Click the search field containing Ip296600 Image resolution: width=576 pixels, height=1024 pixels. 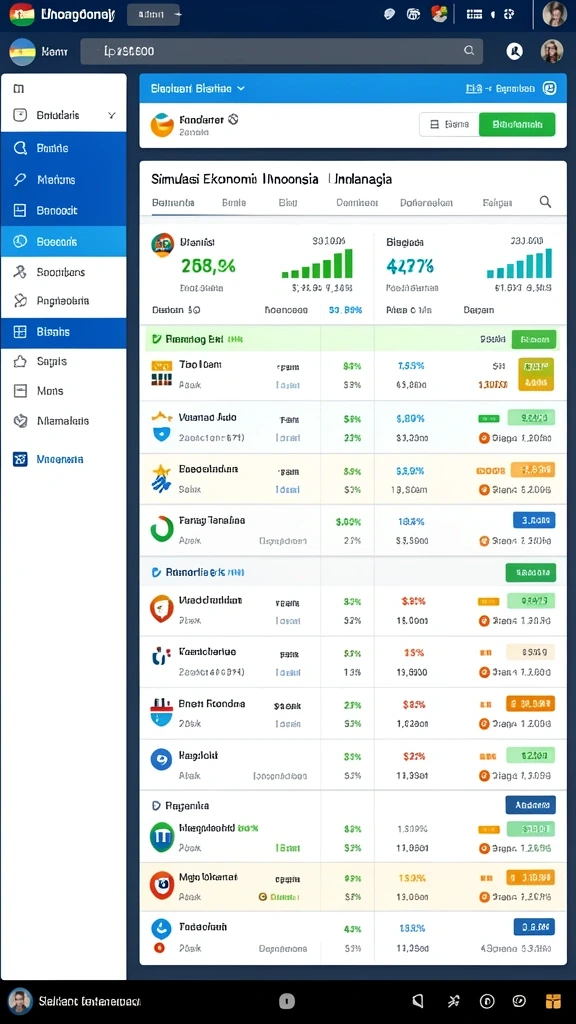(x=281, y=51)
